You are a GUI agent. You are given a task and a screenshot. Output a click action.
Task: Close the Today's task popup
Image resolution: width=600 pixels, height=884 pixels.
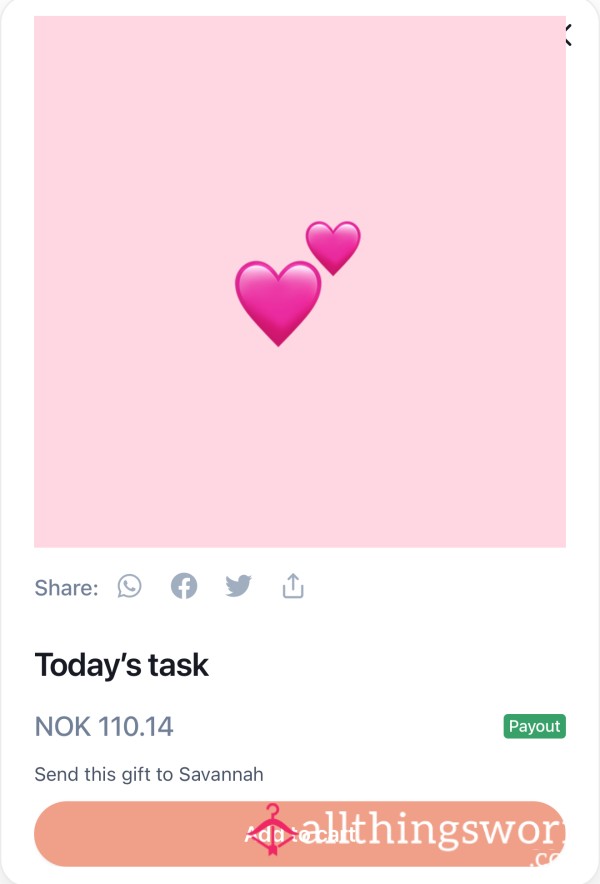[x=568, y=35]
